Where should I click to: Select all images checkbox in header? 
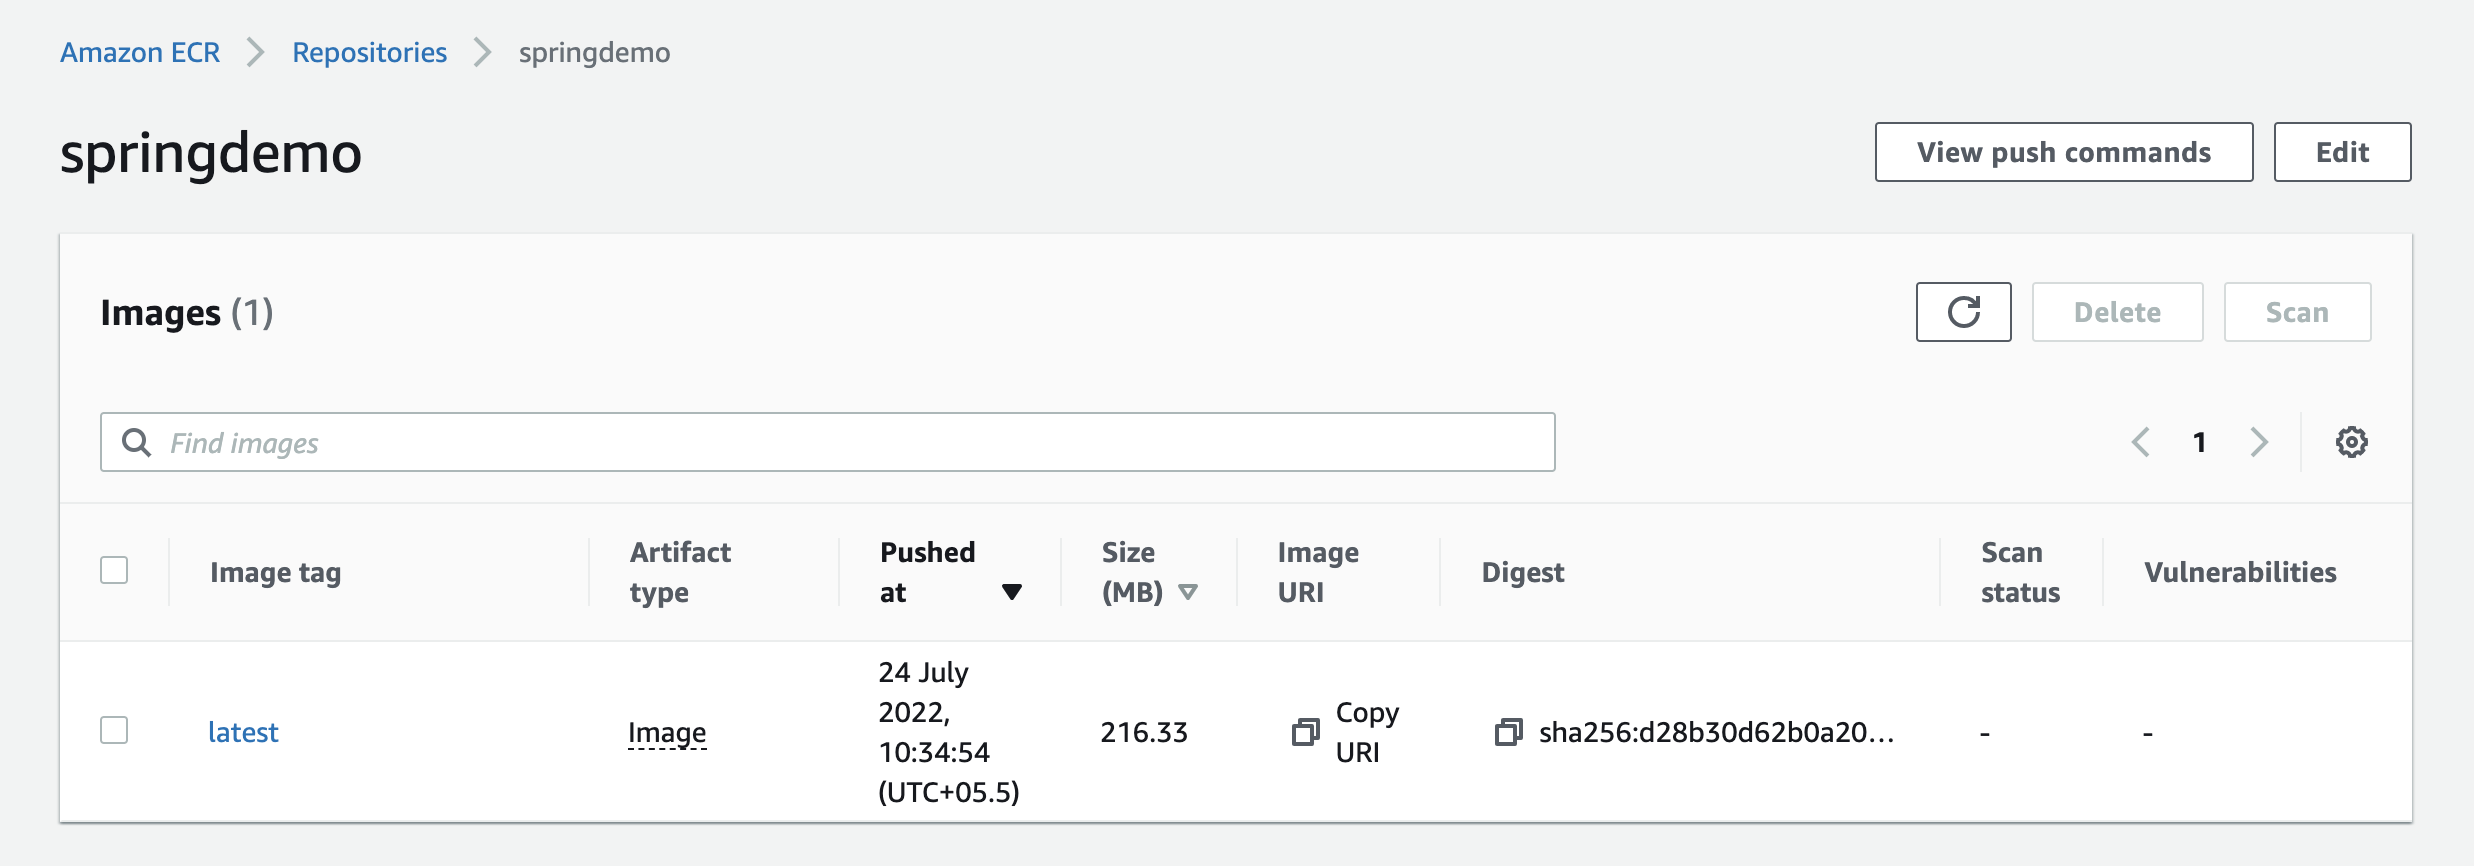tap(114, 571)
